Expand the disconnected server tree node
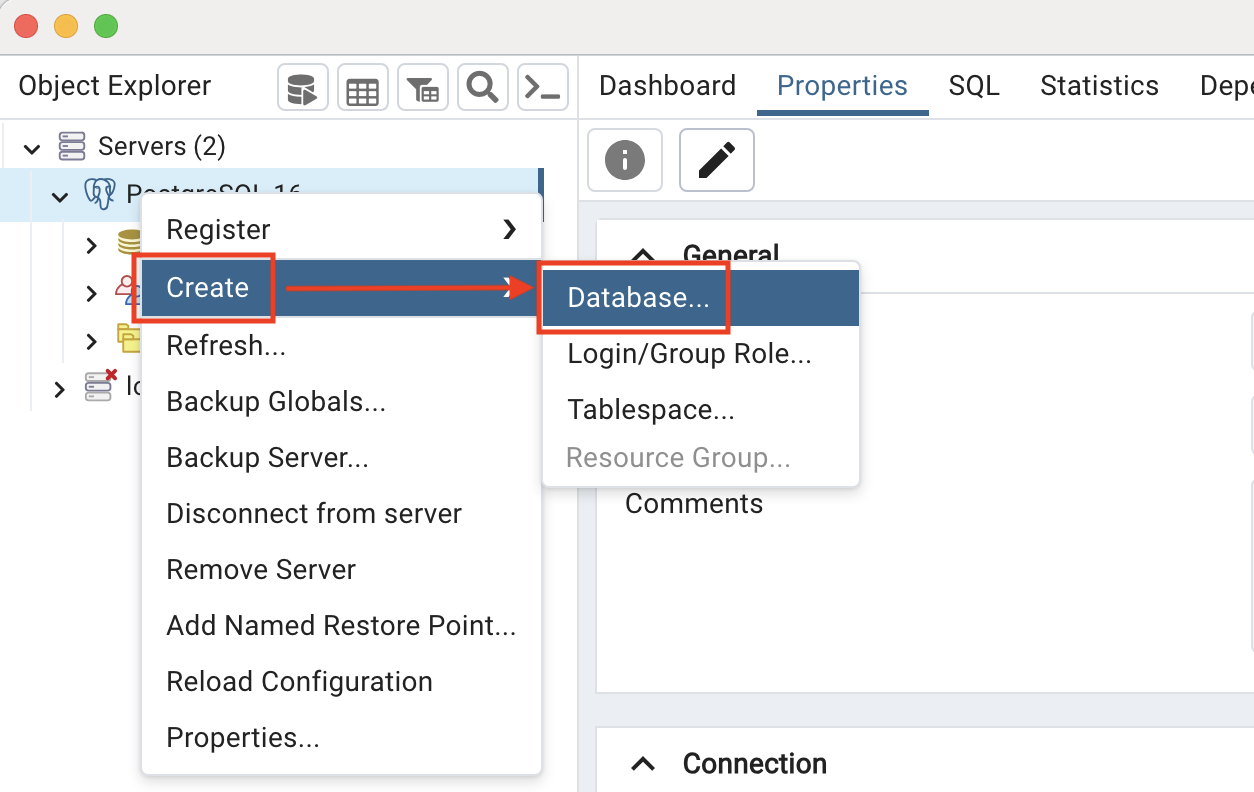Screen dimensions: 1254x792 tap(60, 389)
